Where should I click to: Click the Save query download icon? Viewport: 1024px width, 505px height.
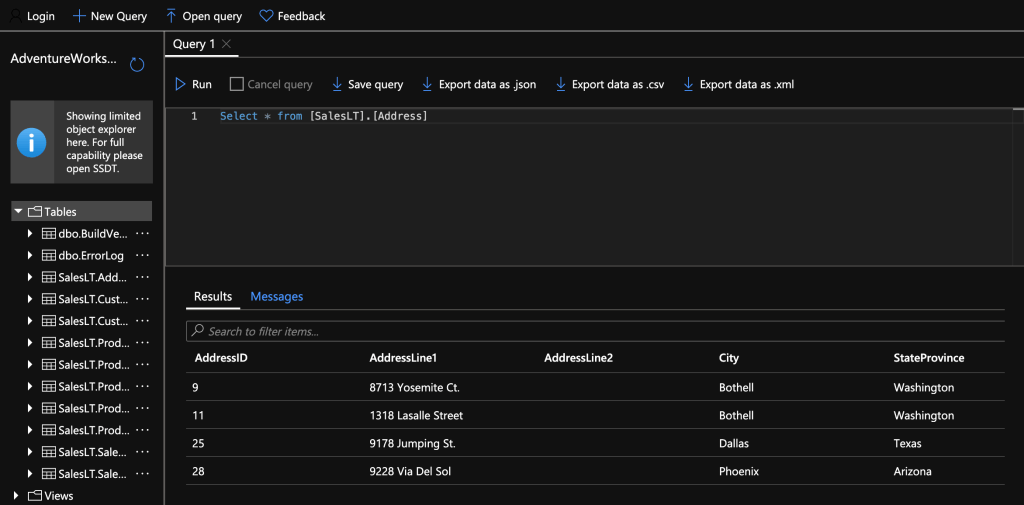click(x=337, y=85)
